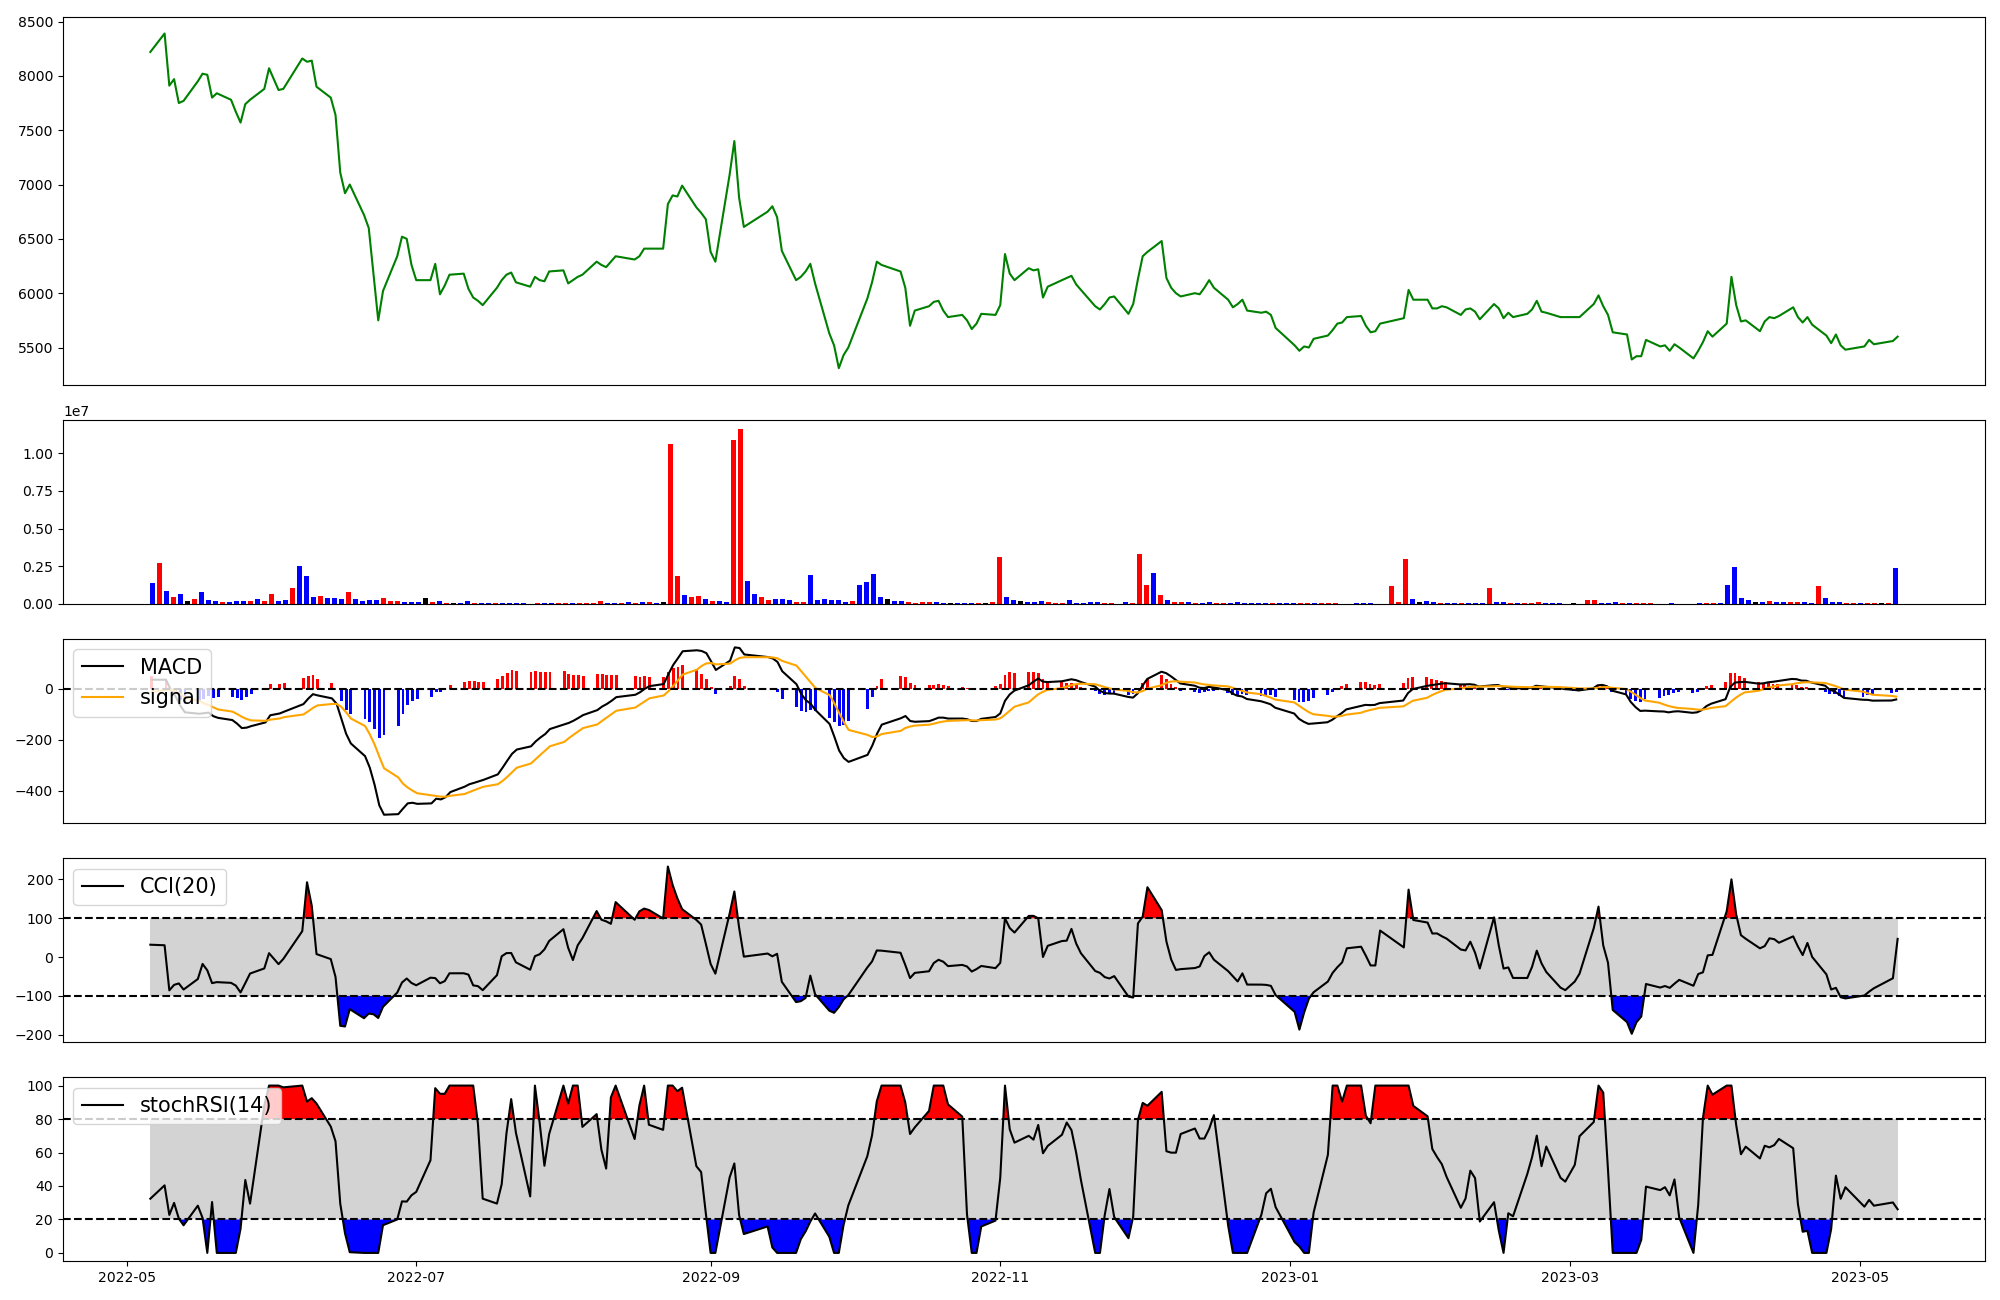The height and width of the screenshot is (1300, 2000).
Task: Click the 1e7 volume scale label
Action: click(x=76, y=412)
